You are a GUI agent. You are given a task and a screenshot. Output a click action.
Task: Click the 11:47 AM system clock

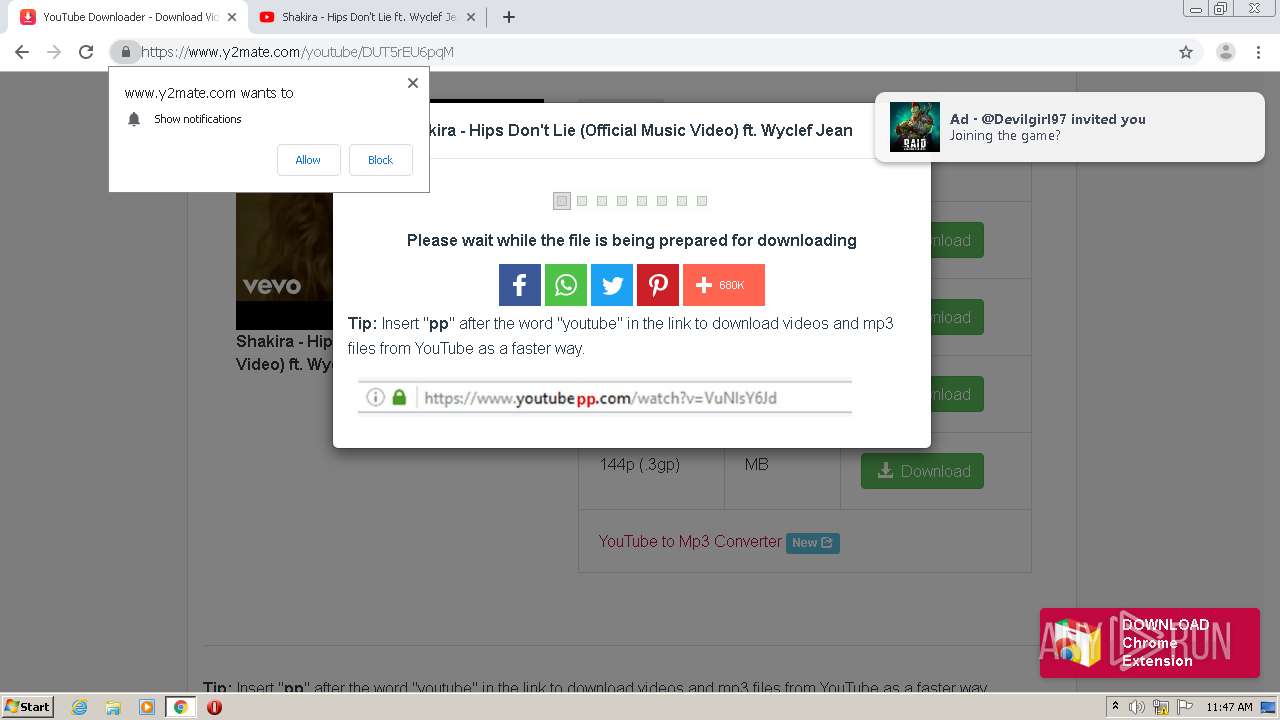1229,707
